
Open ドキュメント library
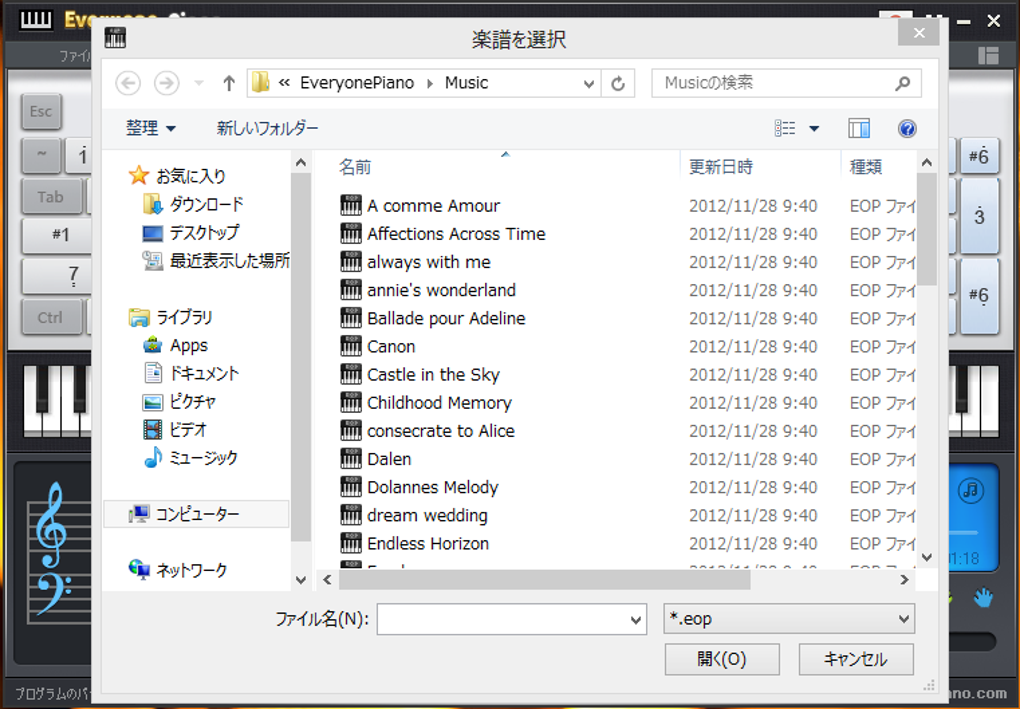click(x=191, y=373)
